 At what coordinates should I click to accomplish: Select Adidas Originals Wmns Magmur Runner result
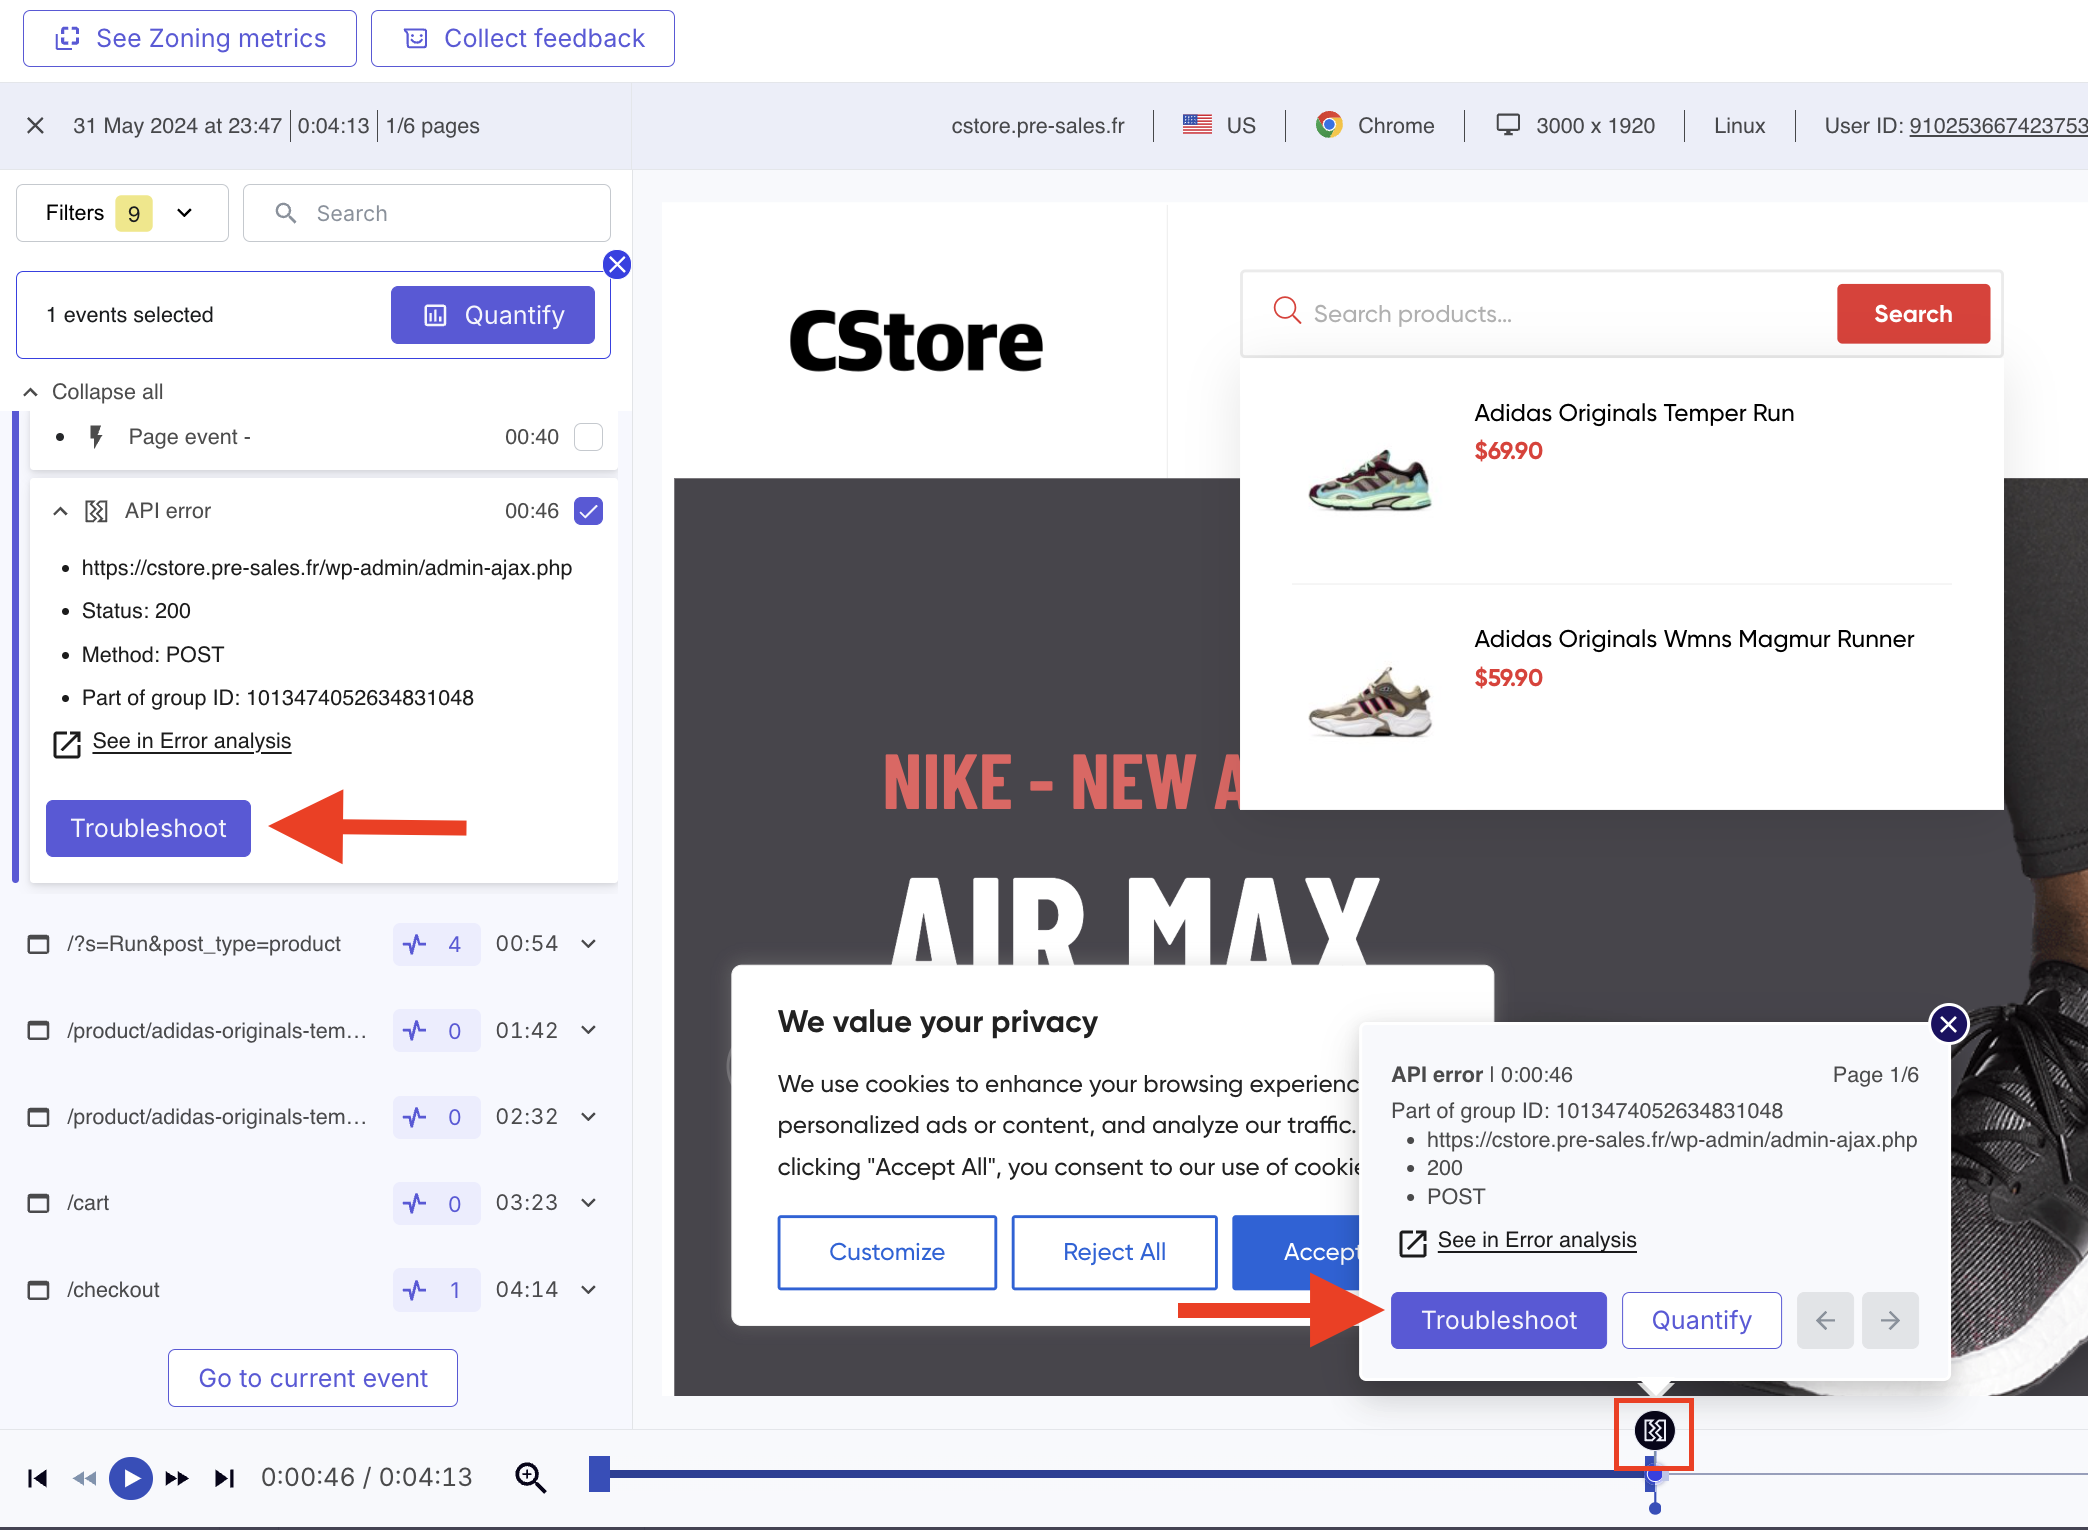point(1694,639)
